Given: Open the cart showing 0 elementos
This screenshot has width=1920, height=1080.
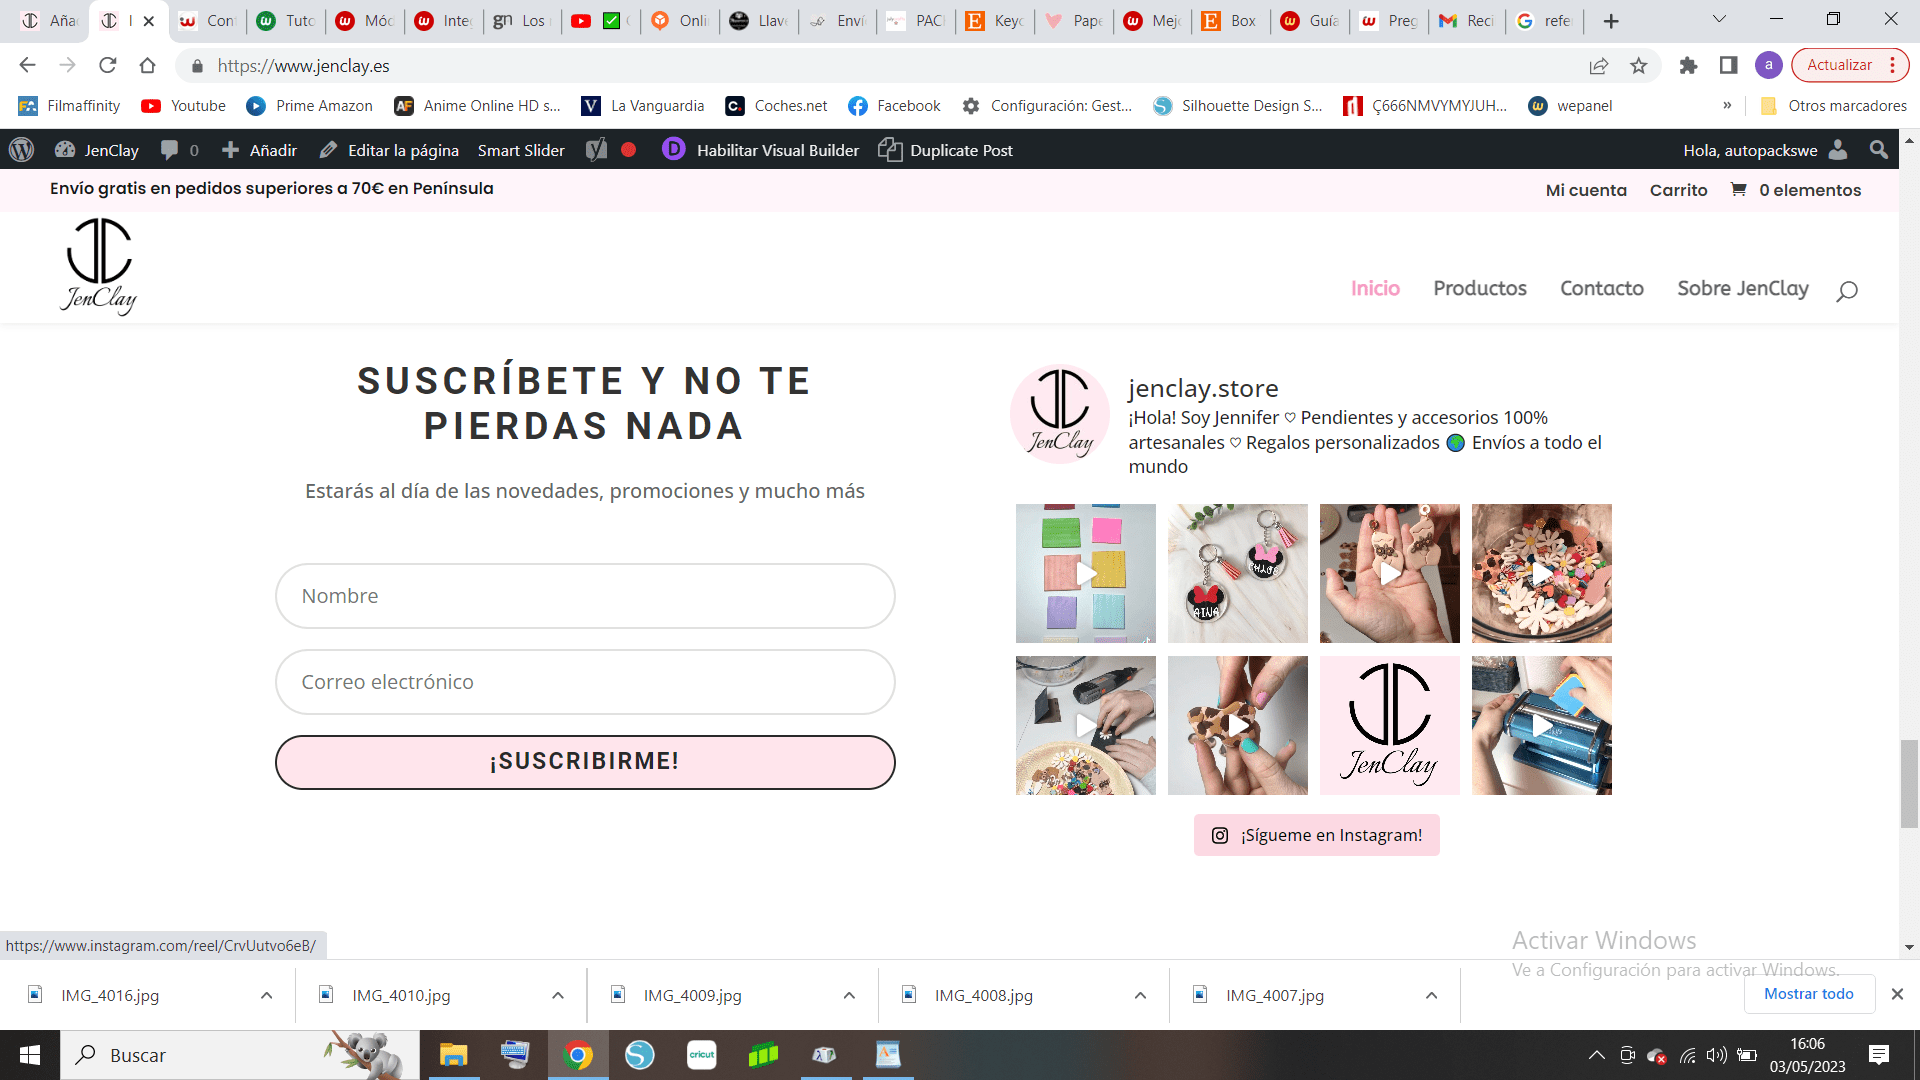Looking at the screenshot, I should [1796, 190].
